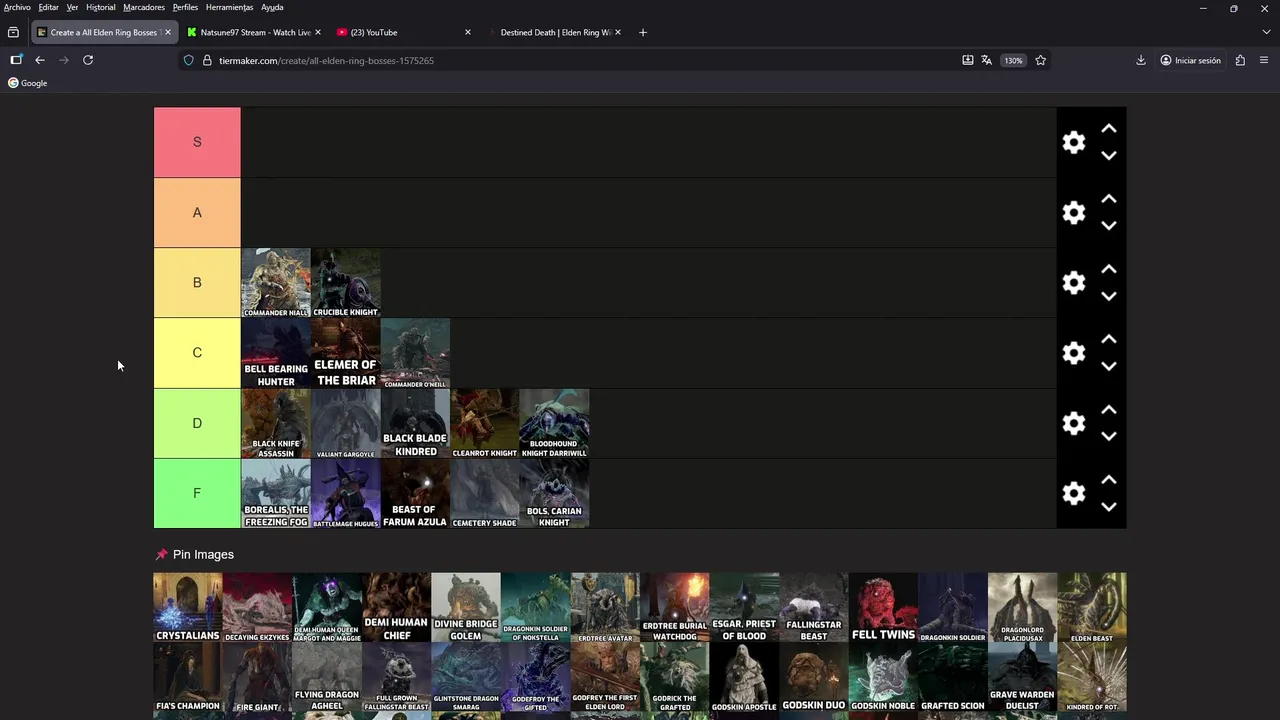Viewport: 1280px width, 720px height.
Task: Open the browser application menu
Action: pyautogui.click(x=1265, y=60)
